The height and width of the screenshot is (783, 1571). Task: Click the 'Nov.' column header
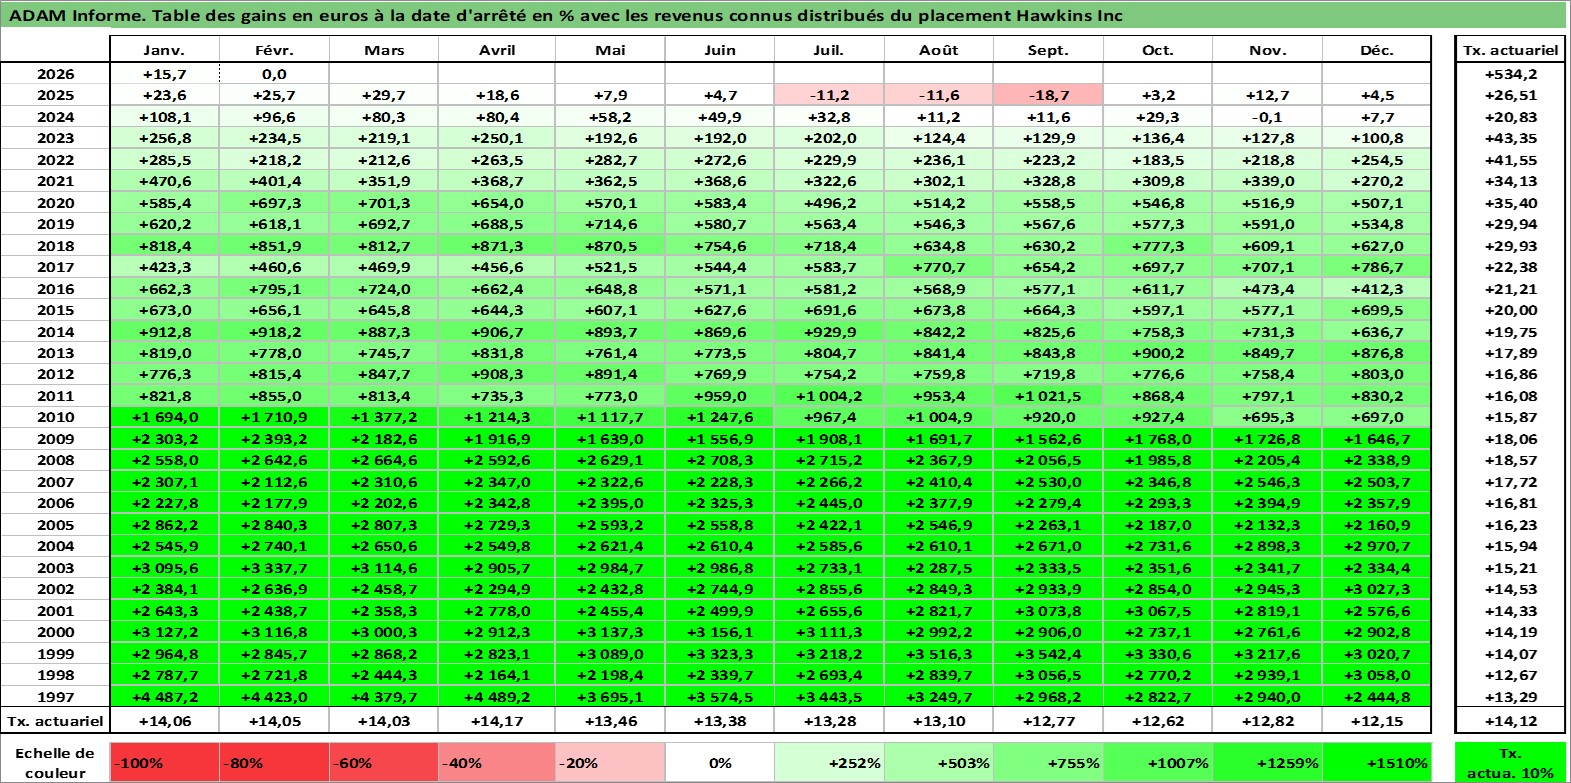tap(1268, 50)
